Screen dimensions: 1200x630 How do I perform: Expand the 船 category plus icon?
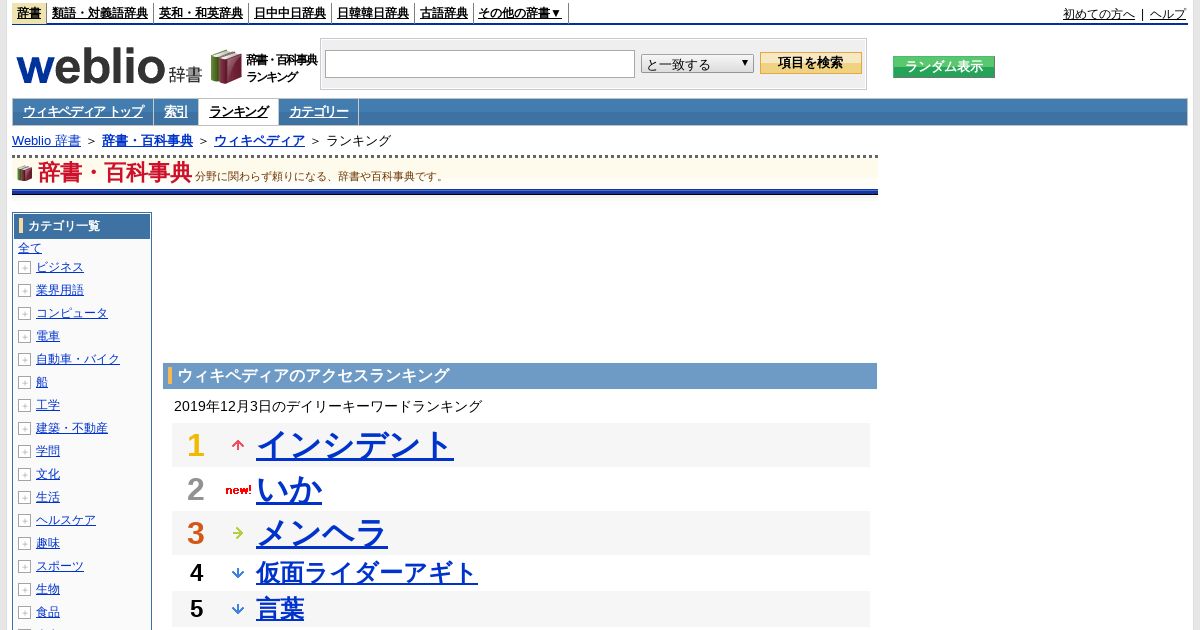[24, 383]
